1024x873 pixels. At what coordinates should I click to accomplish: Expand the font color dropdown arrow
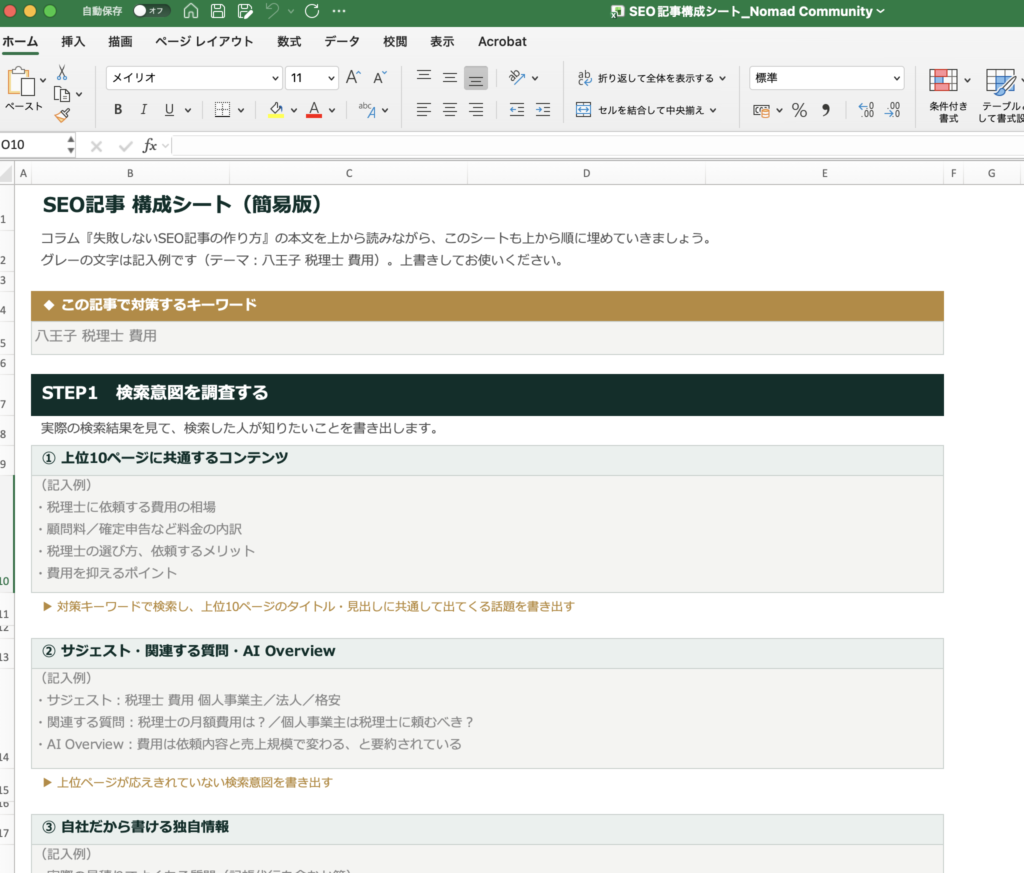(332, 110)
